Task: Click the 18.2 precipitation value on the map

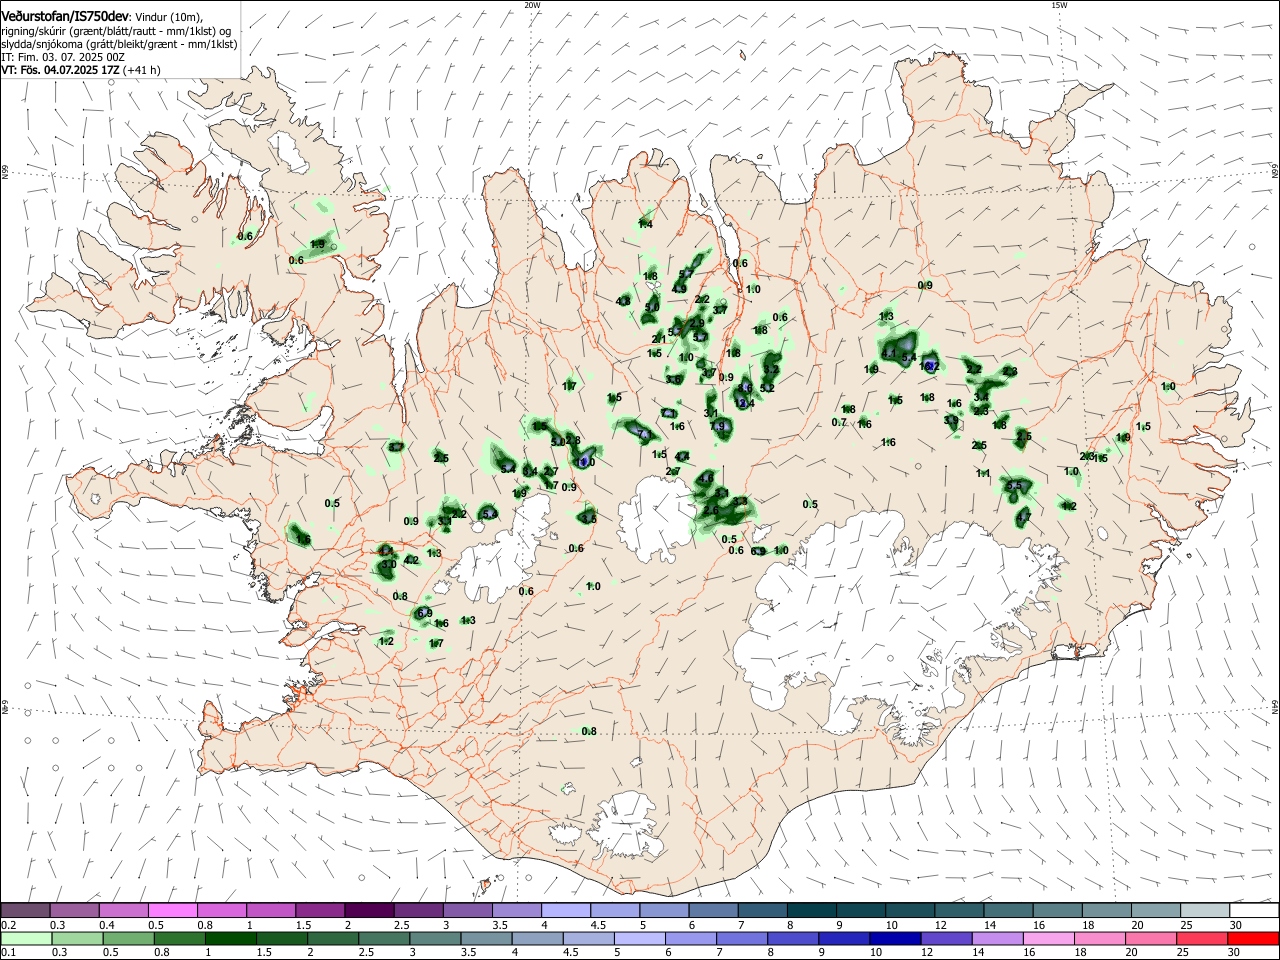Action: coord(928,367)
